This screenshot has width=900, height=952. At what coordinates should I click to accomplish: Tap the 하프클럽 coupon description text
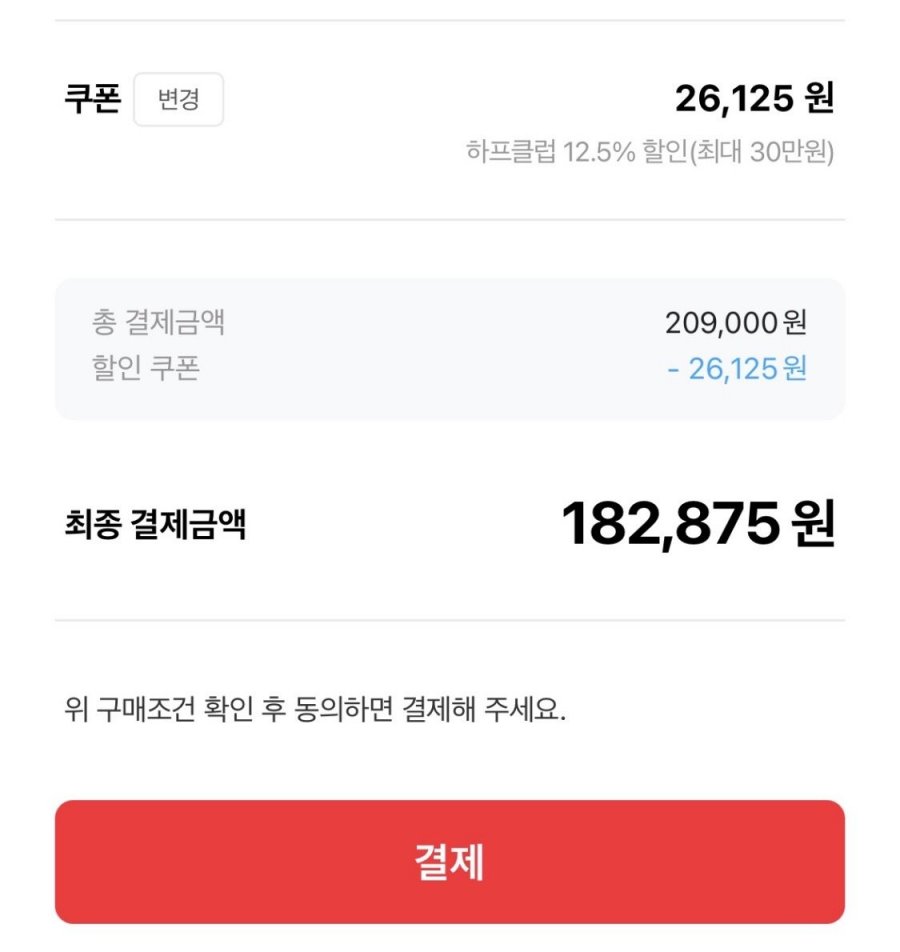[x=513, y=153]
